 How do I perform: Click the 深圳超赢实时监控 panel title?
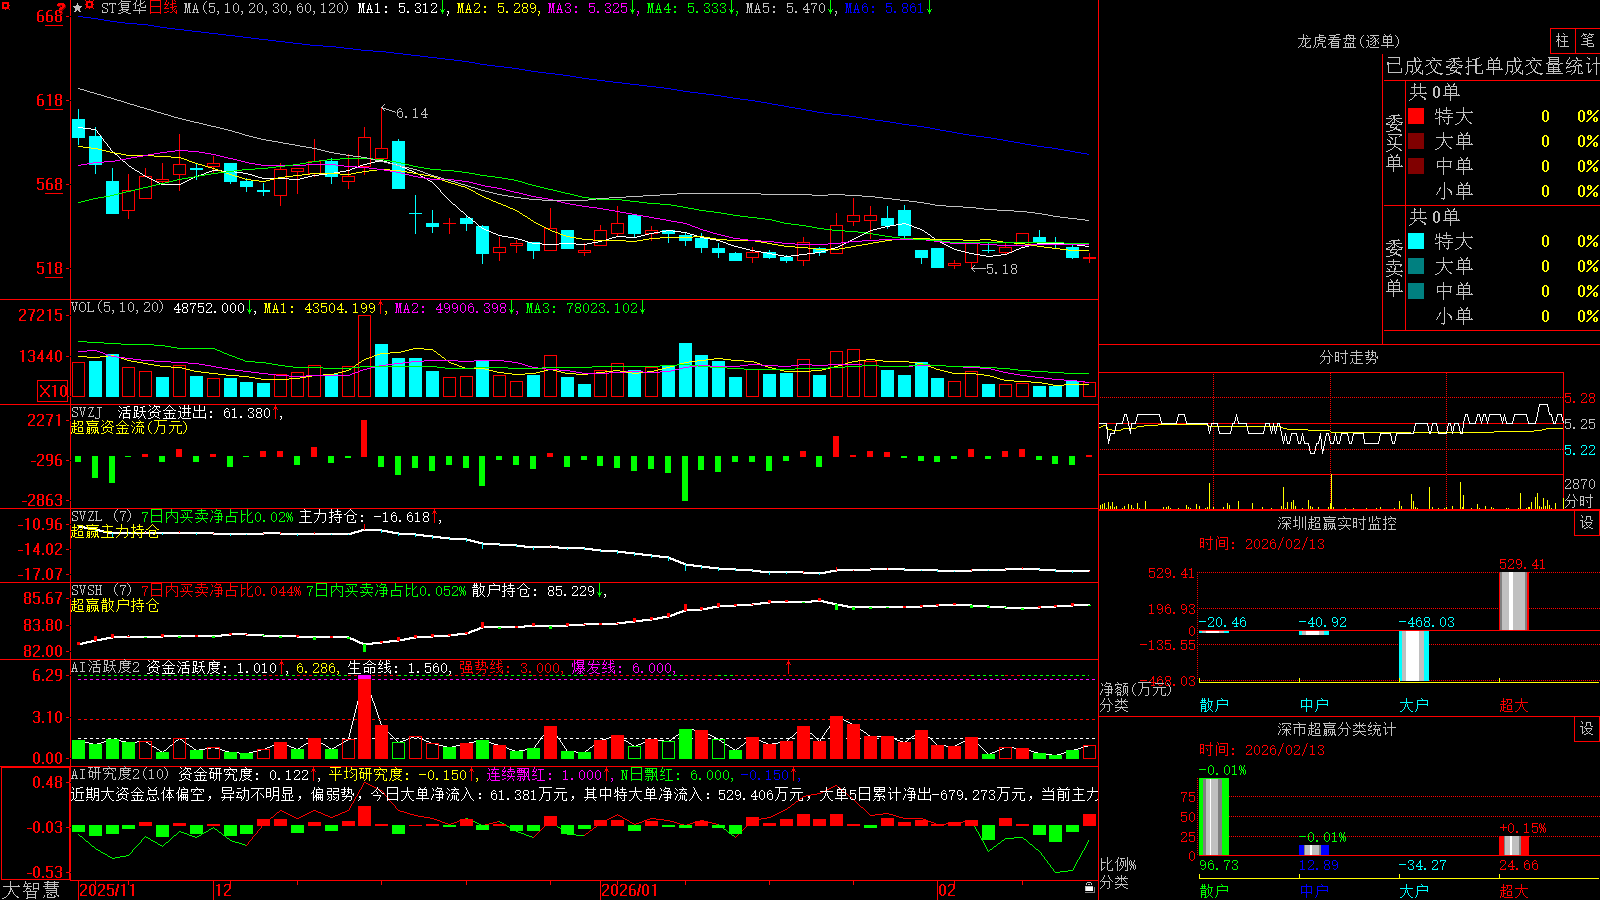1336,523
